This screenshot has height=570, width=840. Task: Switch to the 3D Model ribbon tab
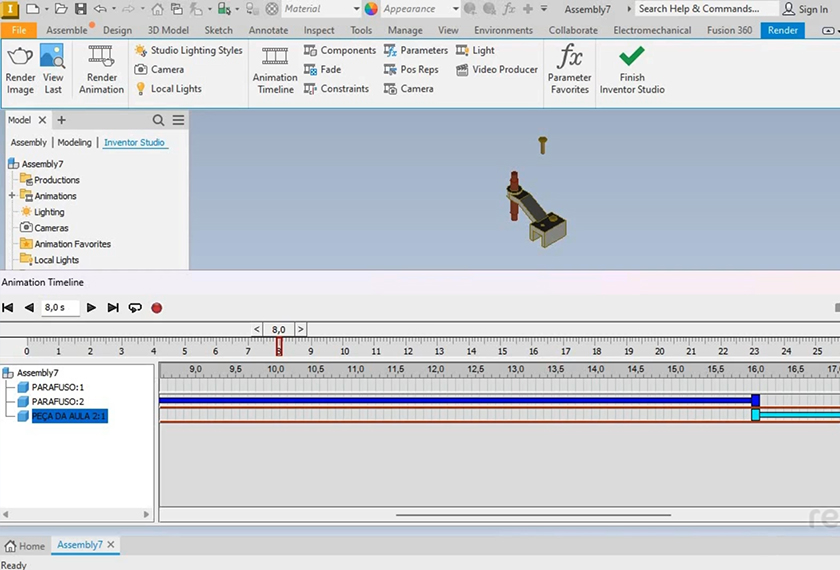pos(168,30)
